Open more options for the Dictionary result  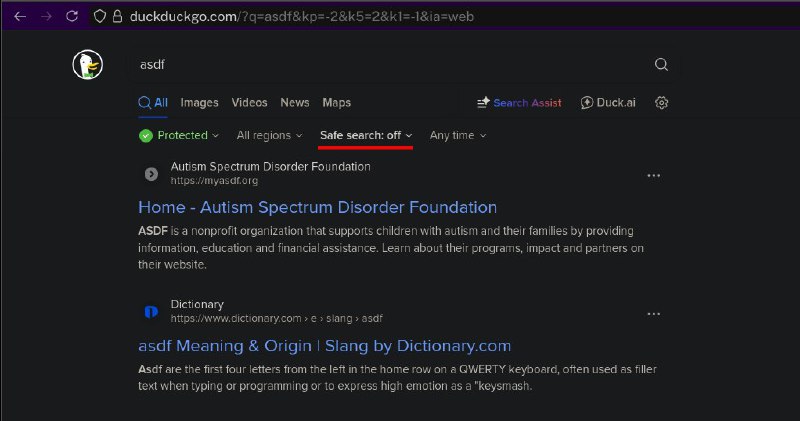click(654, 314)
